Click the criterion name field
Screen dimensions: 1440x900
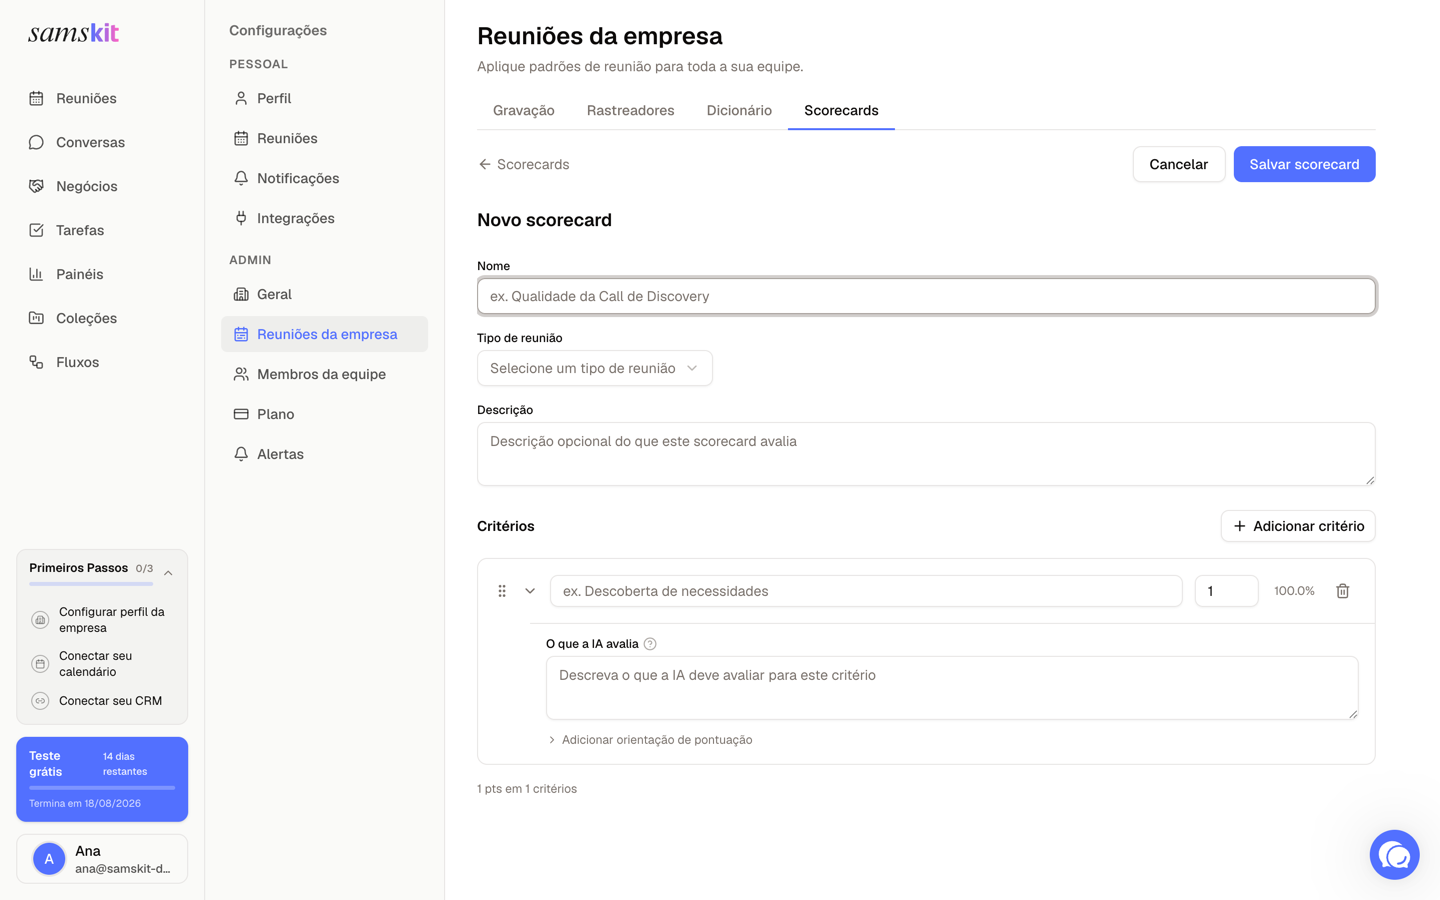[866, 591]
